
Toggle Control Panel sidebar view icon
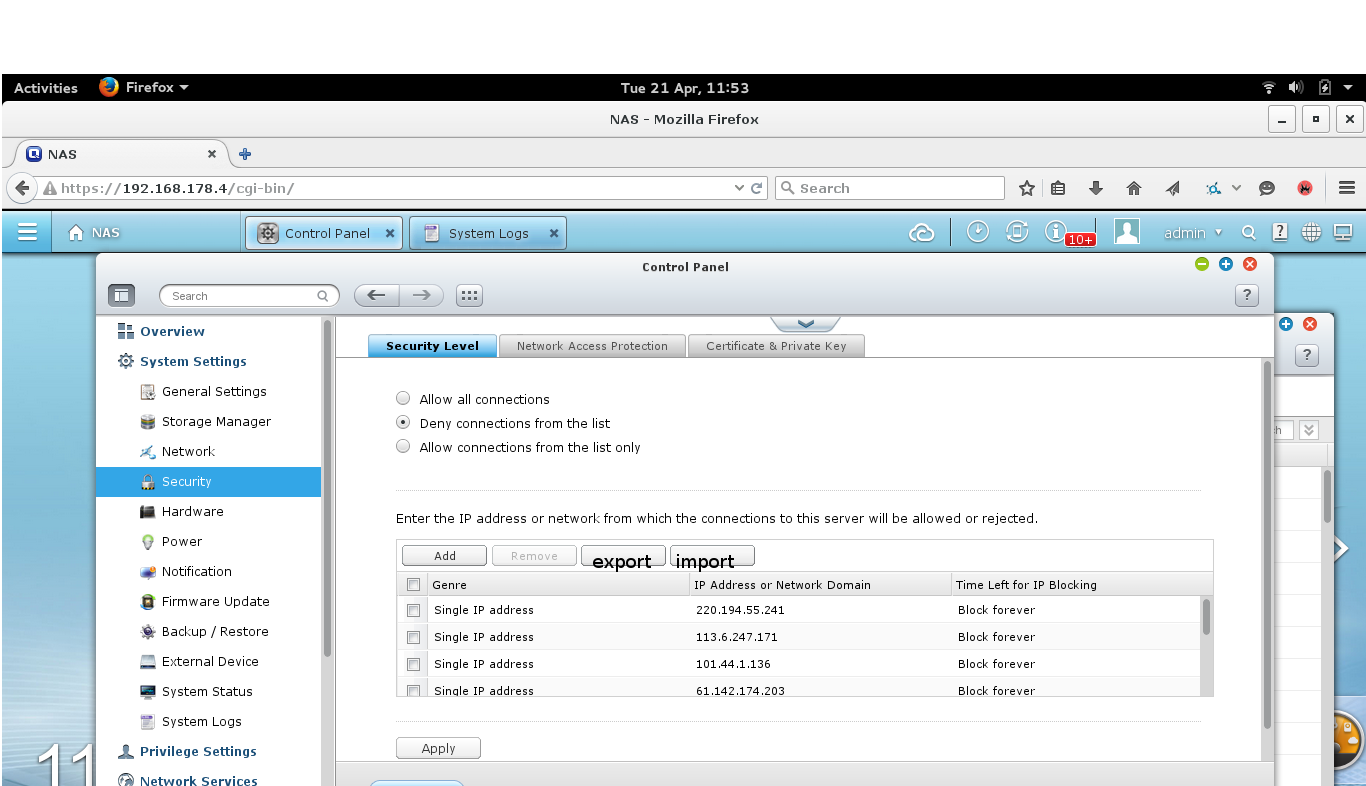coord(122,295)
